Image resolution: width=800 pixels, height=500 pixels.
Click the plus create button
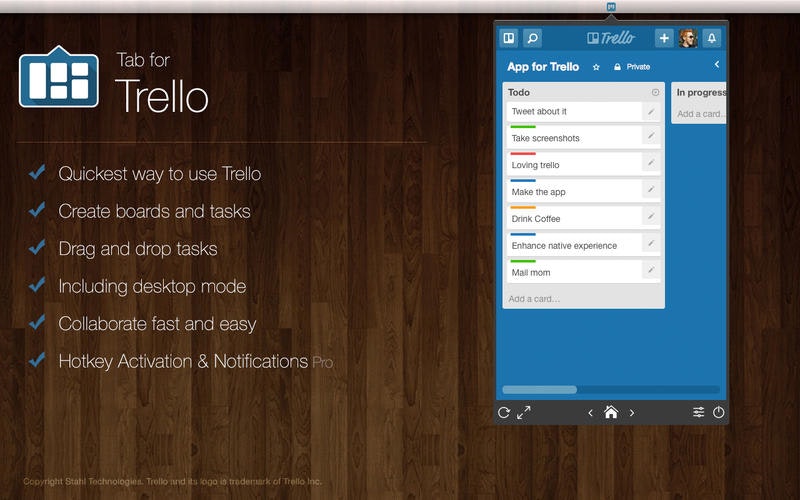[664, 38]
